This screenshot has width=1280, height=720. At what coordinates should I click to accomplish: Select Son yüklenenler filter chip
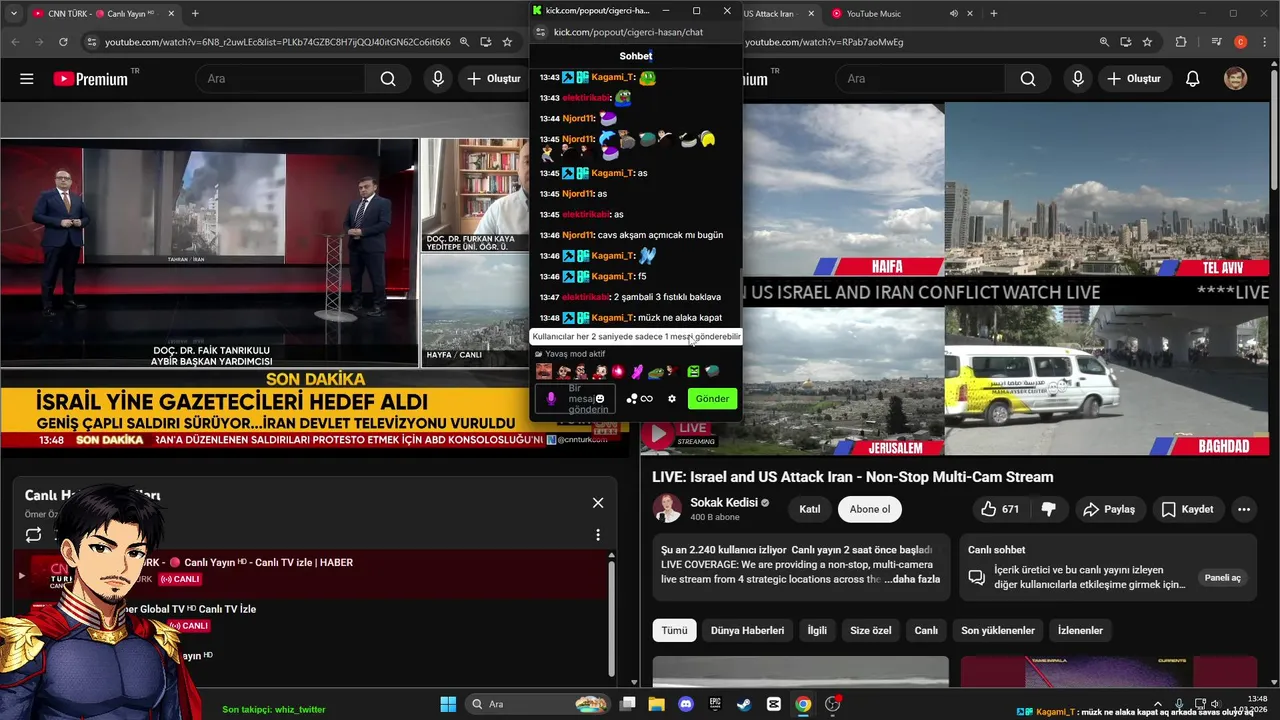pyautogui.click(x=998, y=630)
